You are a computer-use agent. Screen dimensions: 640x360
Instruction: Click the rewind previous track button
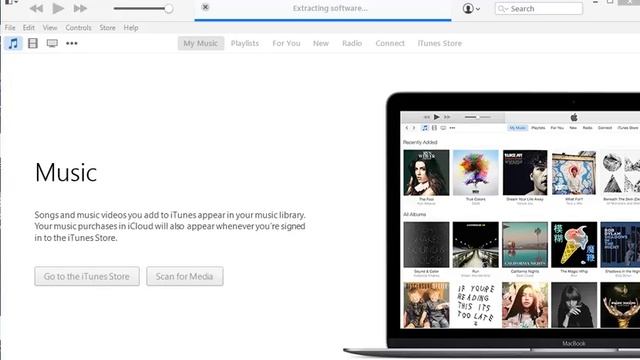click(x=36, y=8)
